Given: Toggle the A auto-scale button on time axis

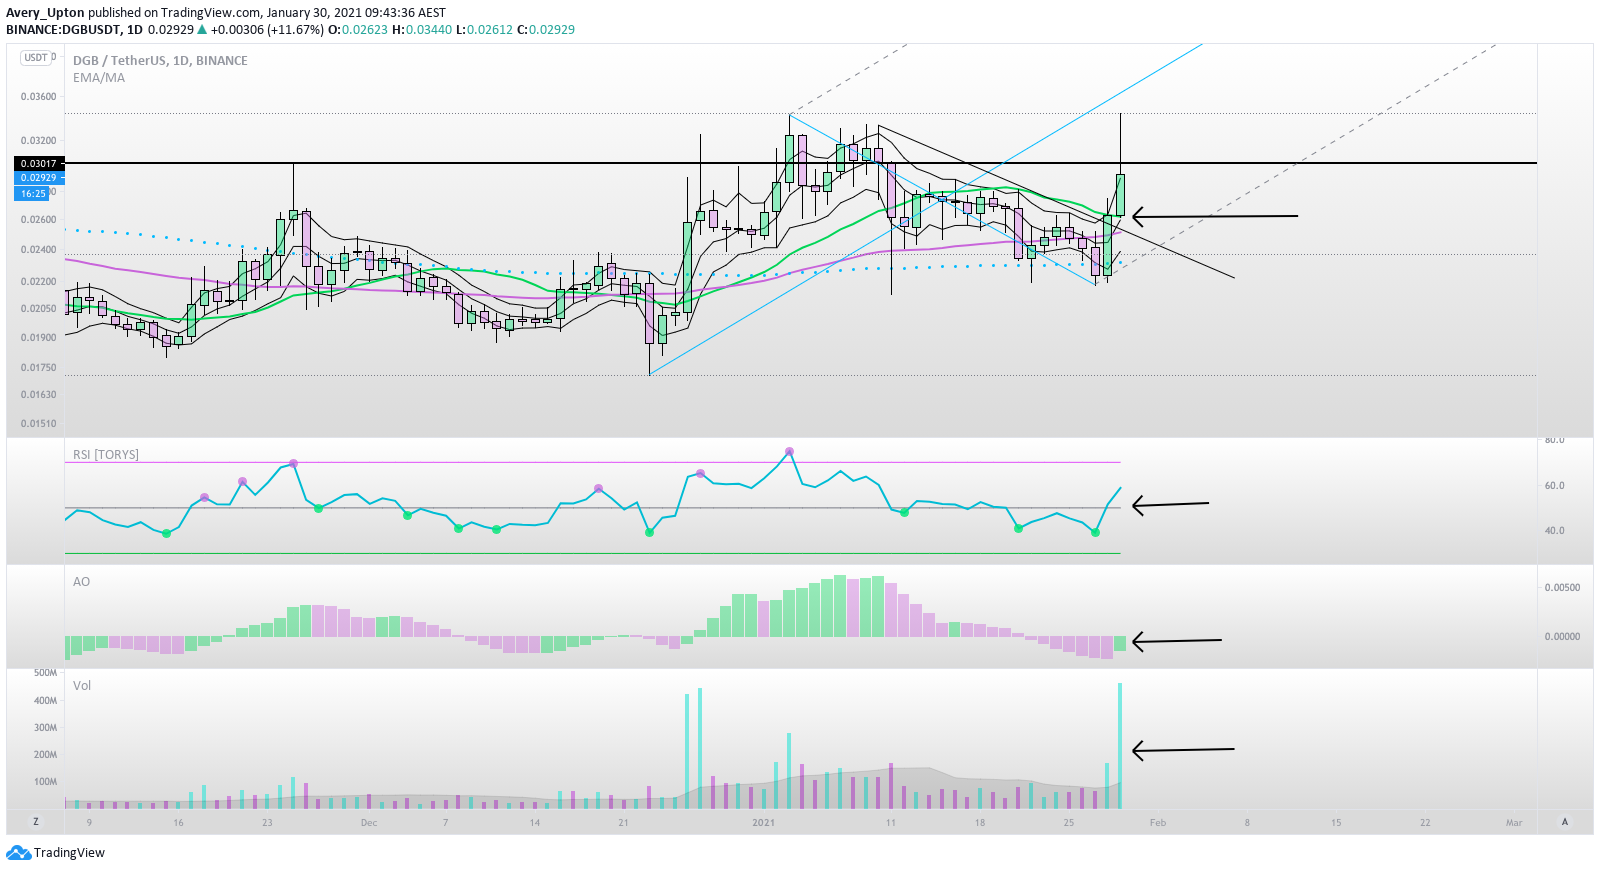Looking at the screenshot, I should tap(1565, 822).
